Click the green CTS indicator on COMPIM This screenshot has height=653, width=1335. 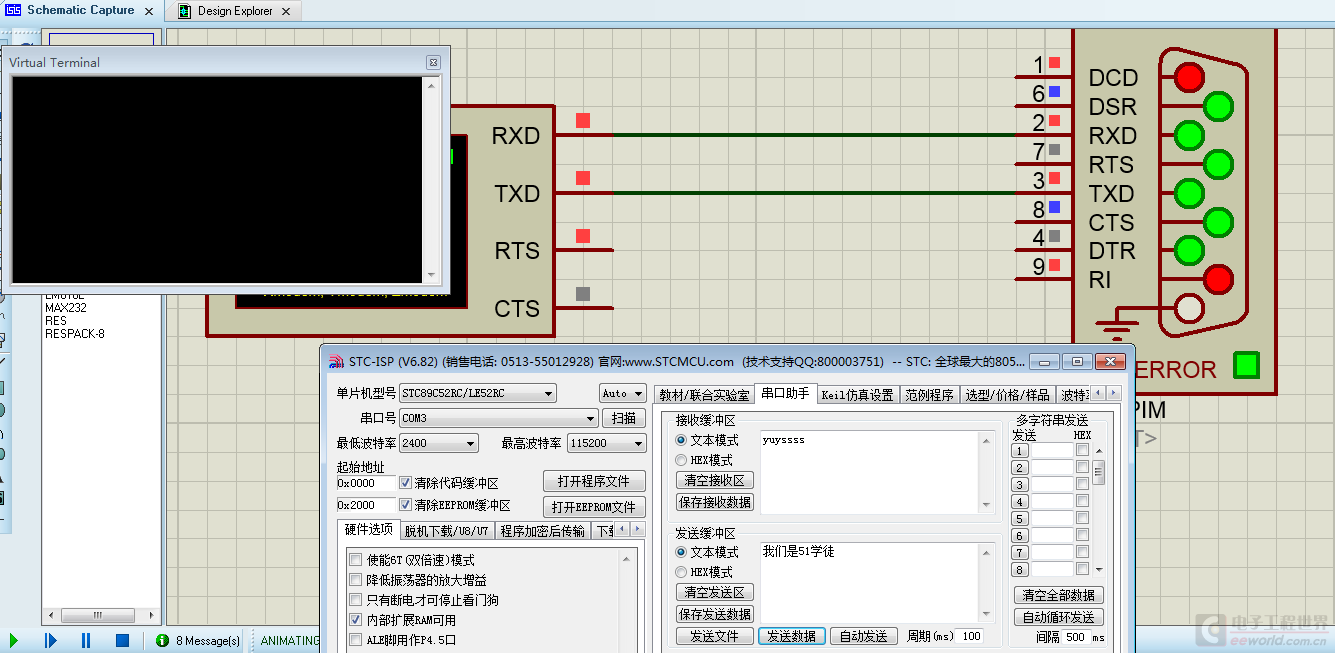coord(1218,221)
